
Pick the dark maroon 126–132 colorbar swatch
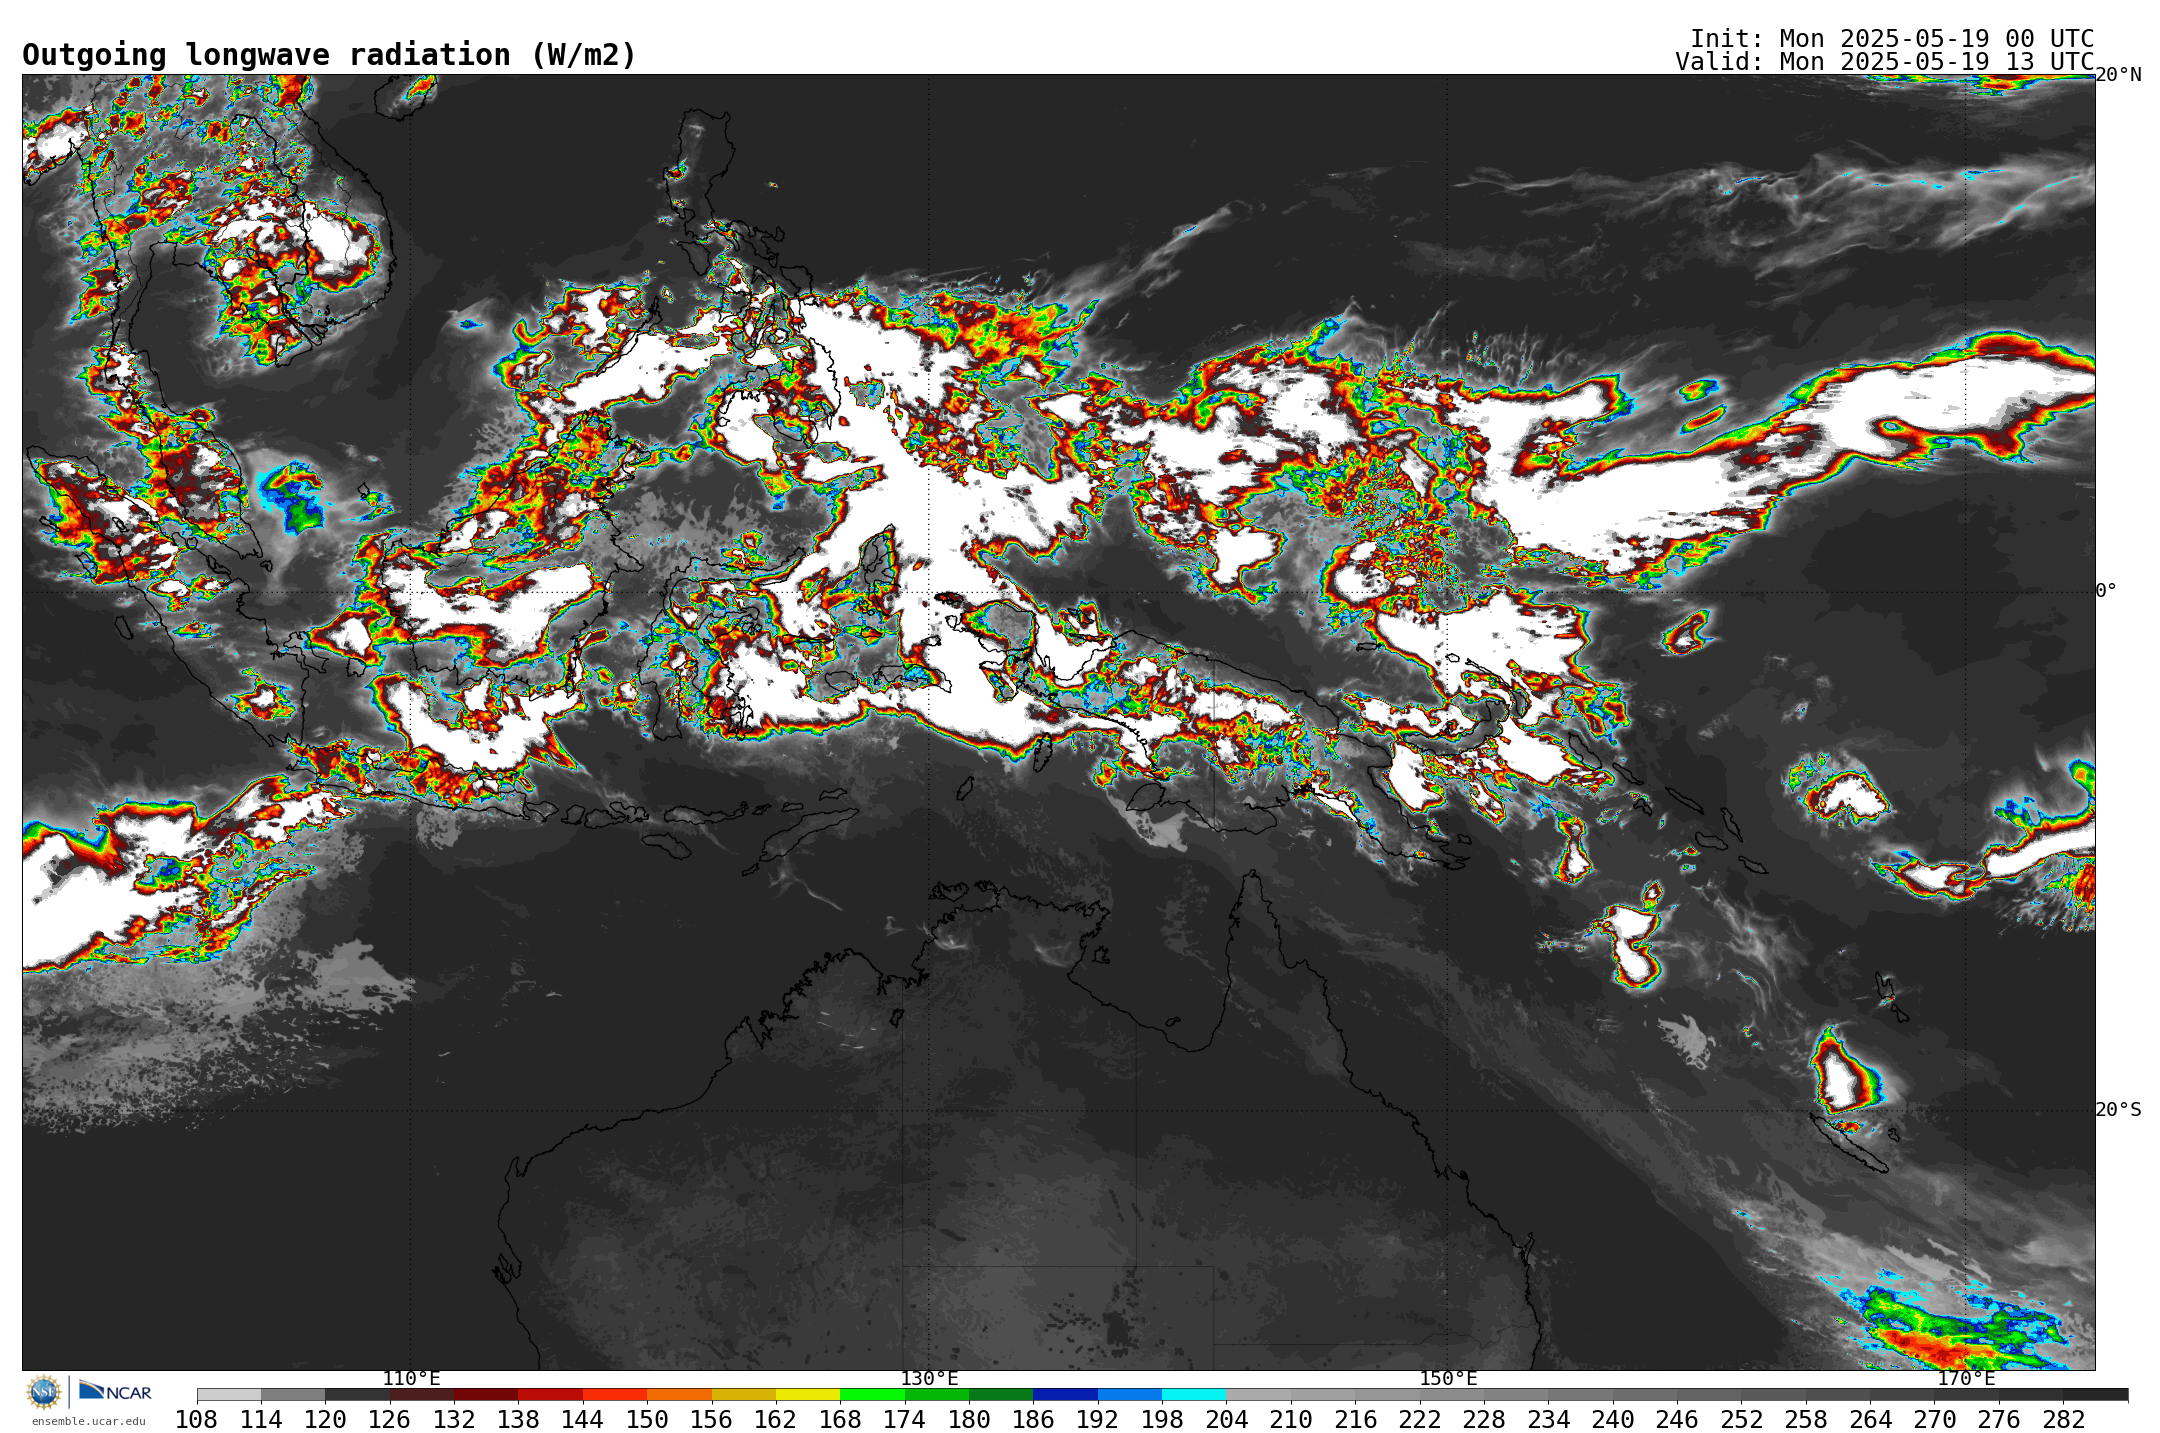[422, 1394]
